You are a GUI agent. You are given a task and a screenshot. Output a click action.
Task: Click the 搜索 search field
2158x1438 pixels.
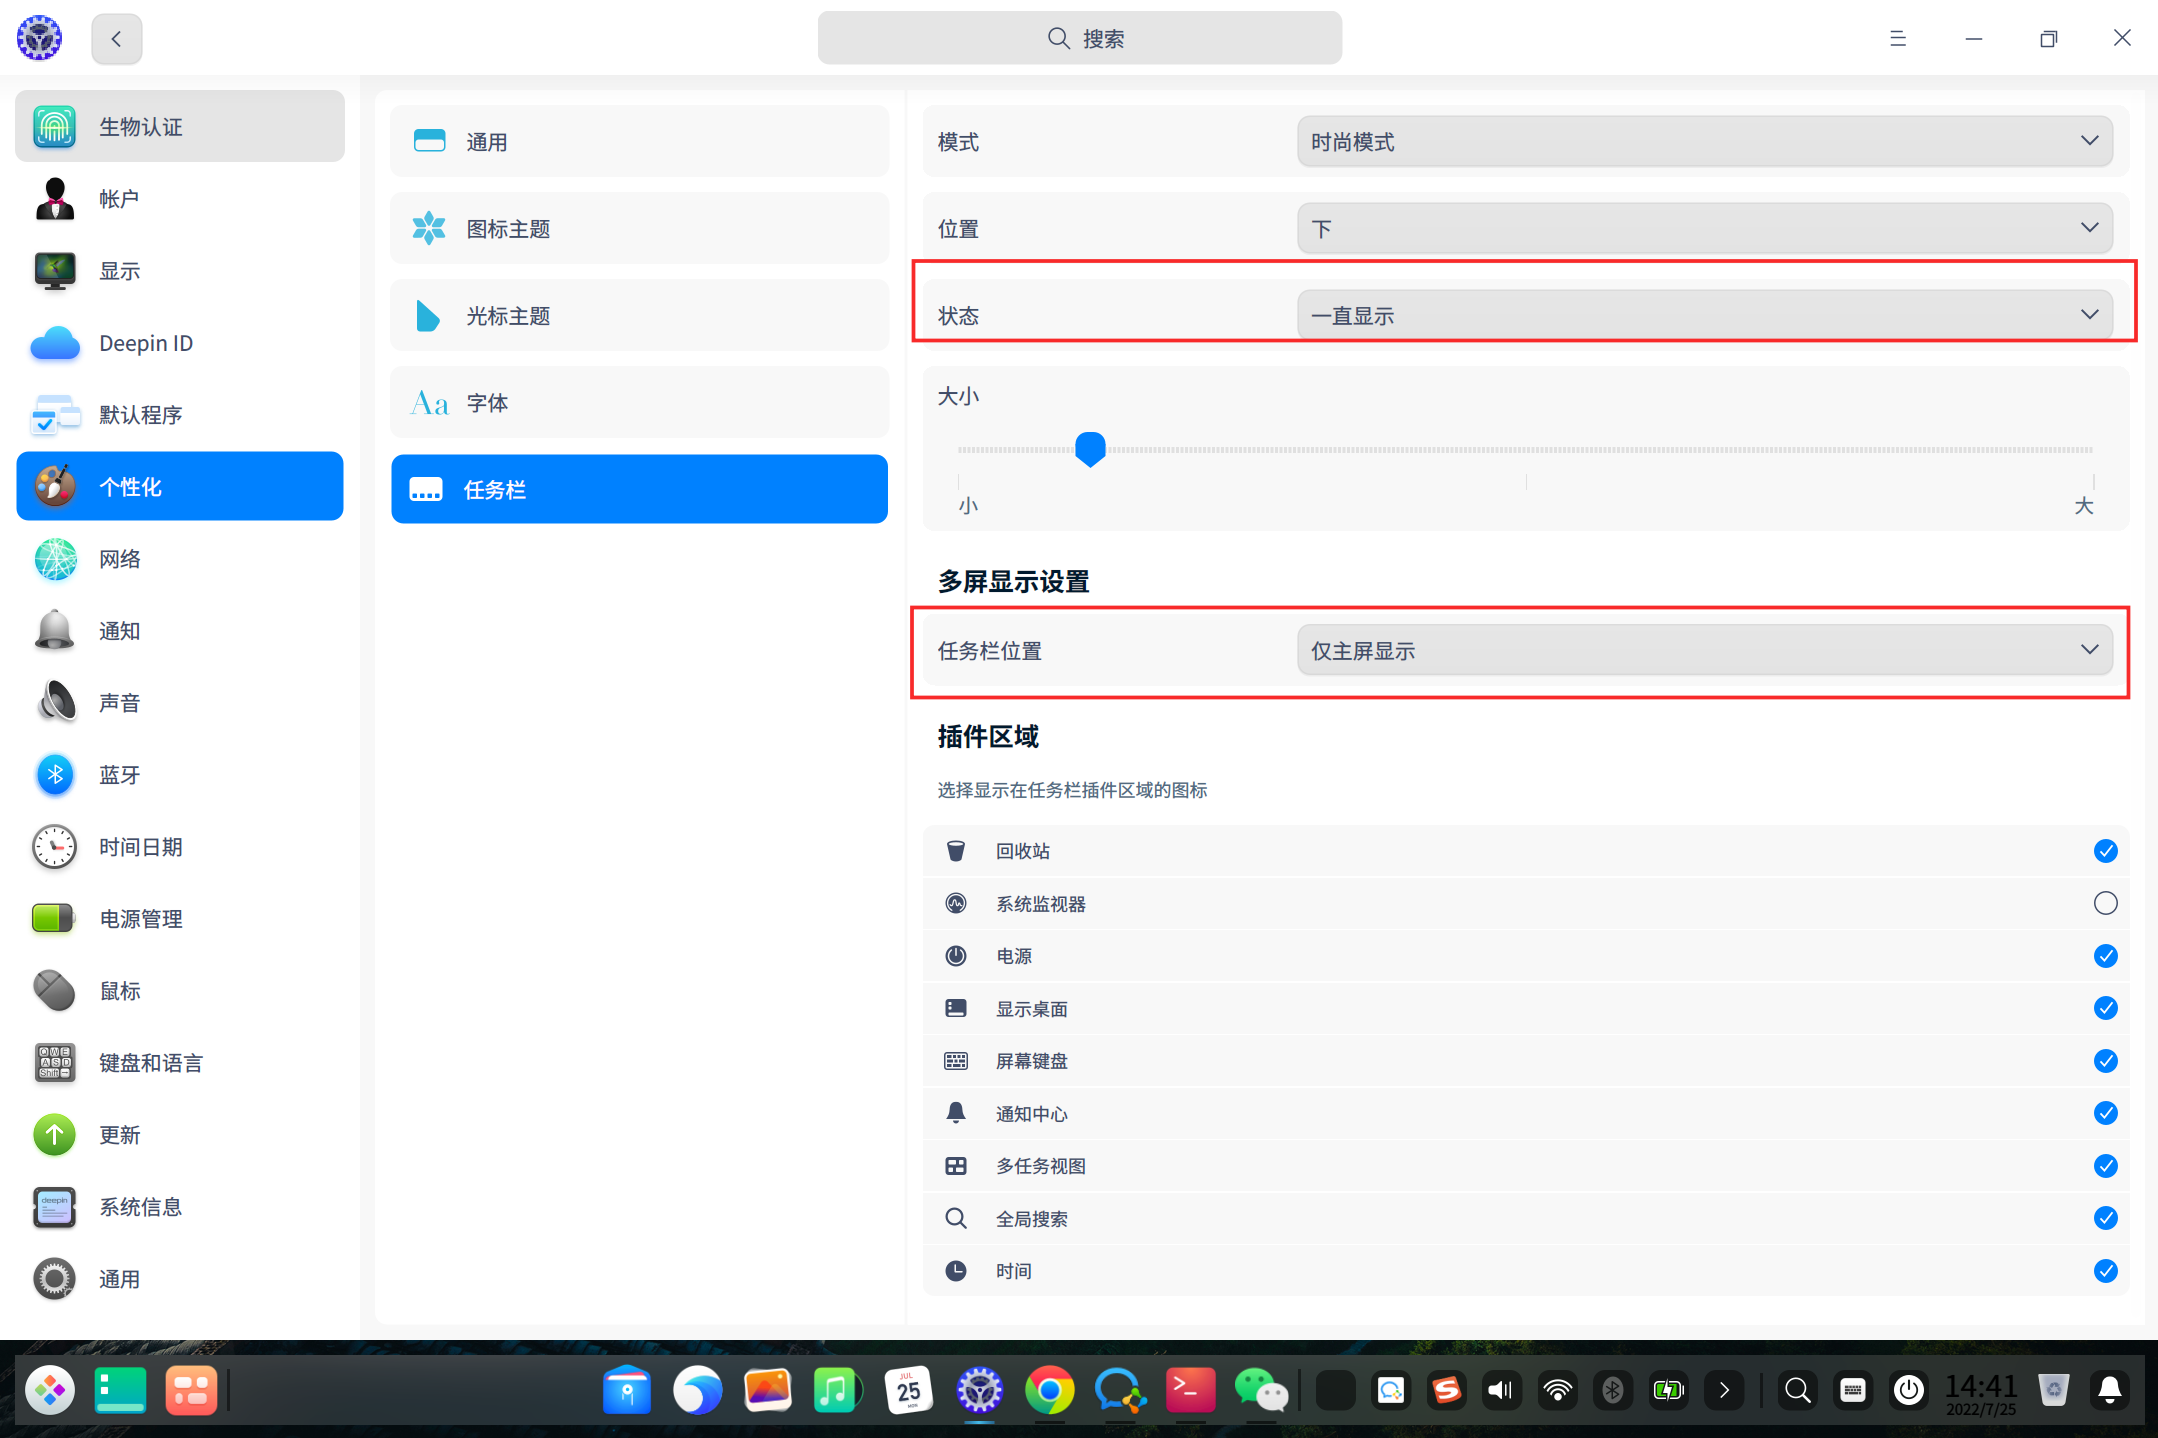[x=1079, y=39]
